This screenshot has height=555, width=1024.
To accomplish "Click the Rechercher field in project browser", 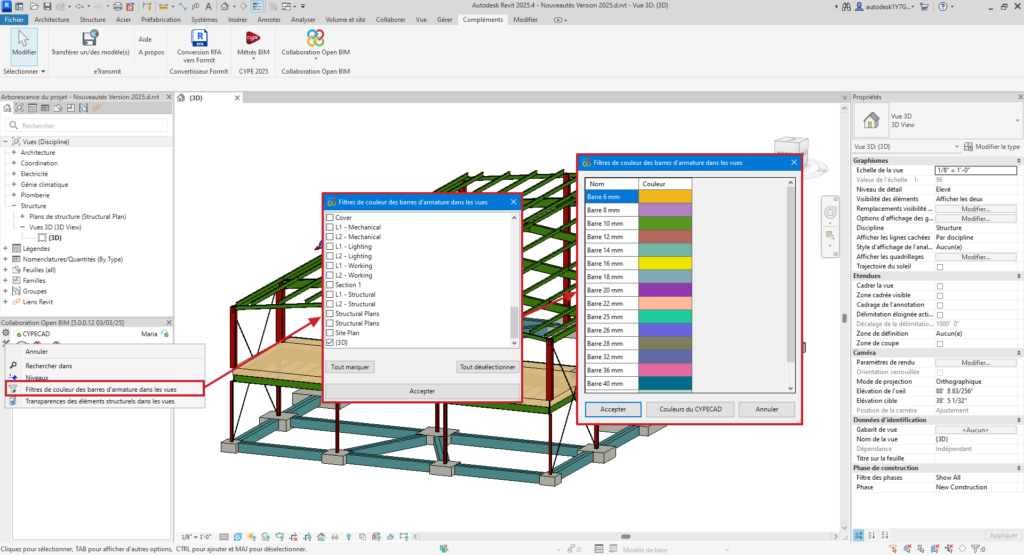I will (87, 125).
